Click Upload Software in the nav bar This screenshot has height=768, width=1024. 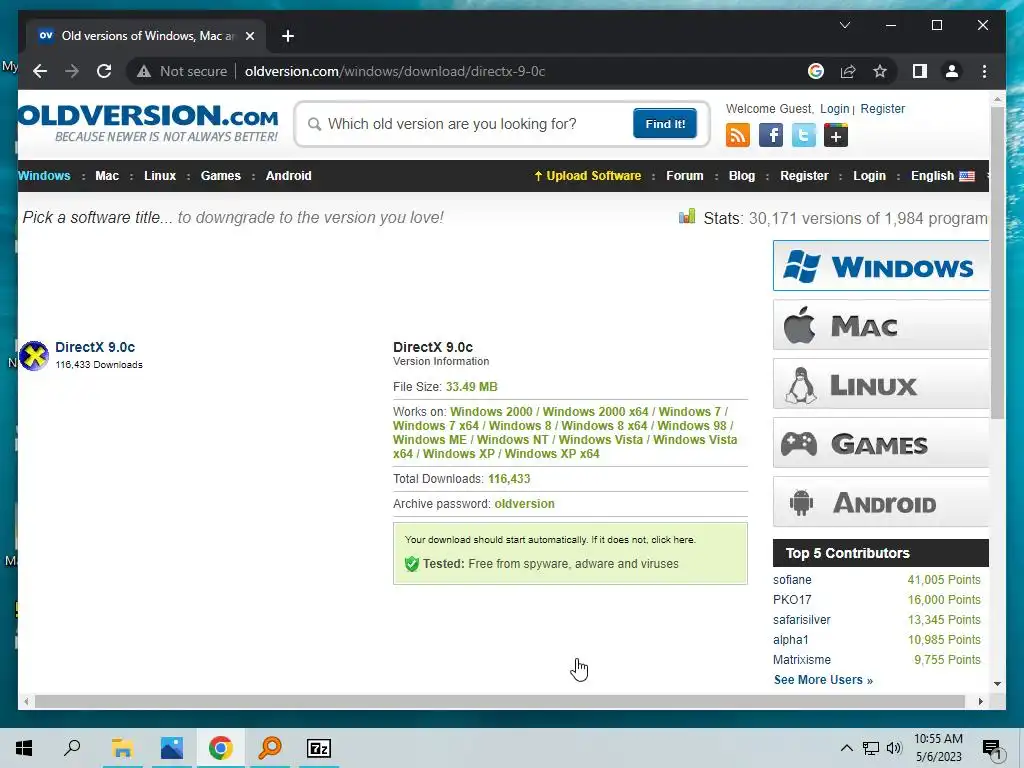(x=587, y=176)
